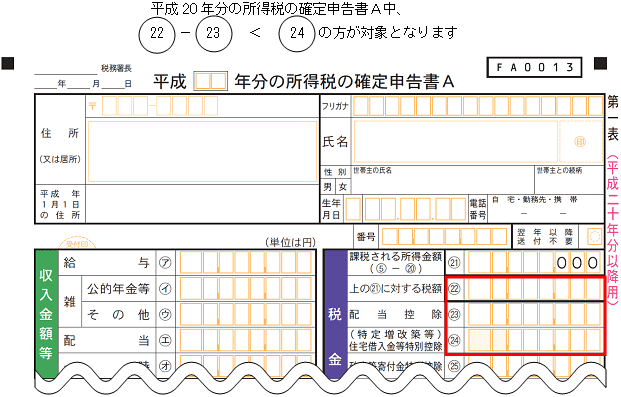Click the FA0013 form code box
Screen dimensions: 621x397
click(x=534, y=67)
